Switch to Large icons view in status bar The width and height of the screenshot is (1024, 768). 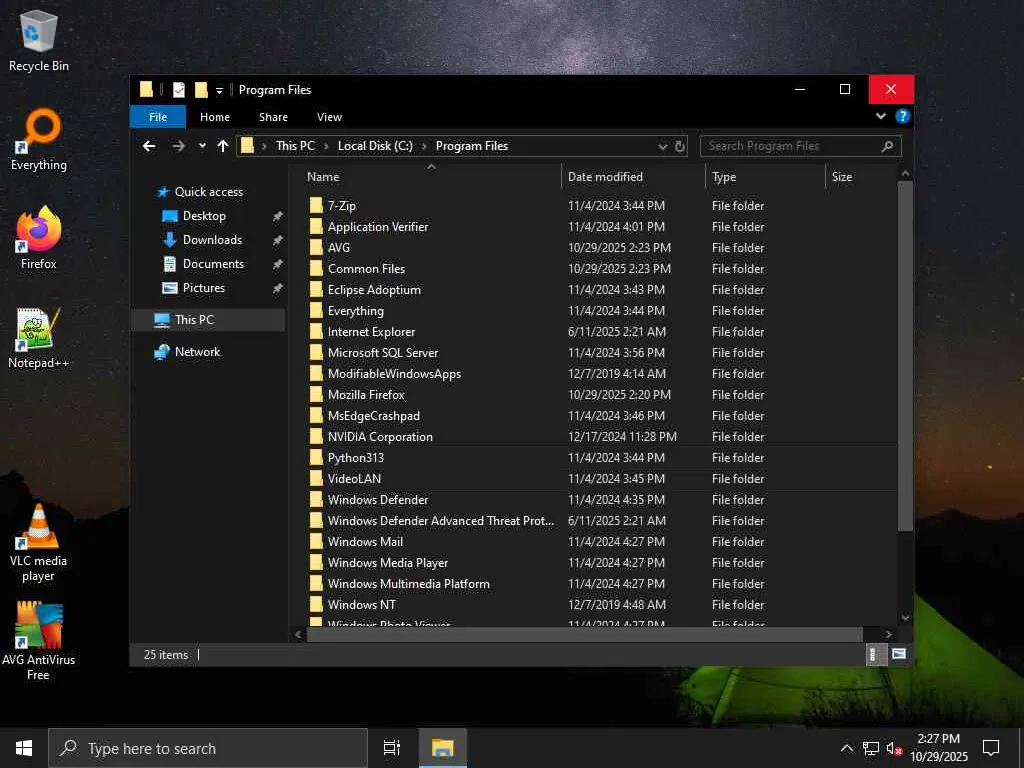coord(899,654)
